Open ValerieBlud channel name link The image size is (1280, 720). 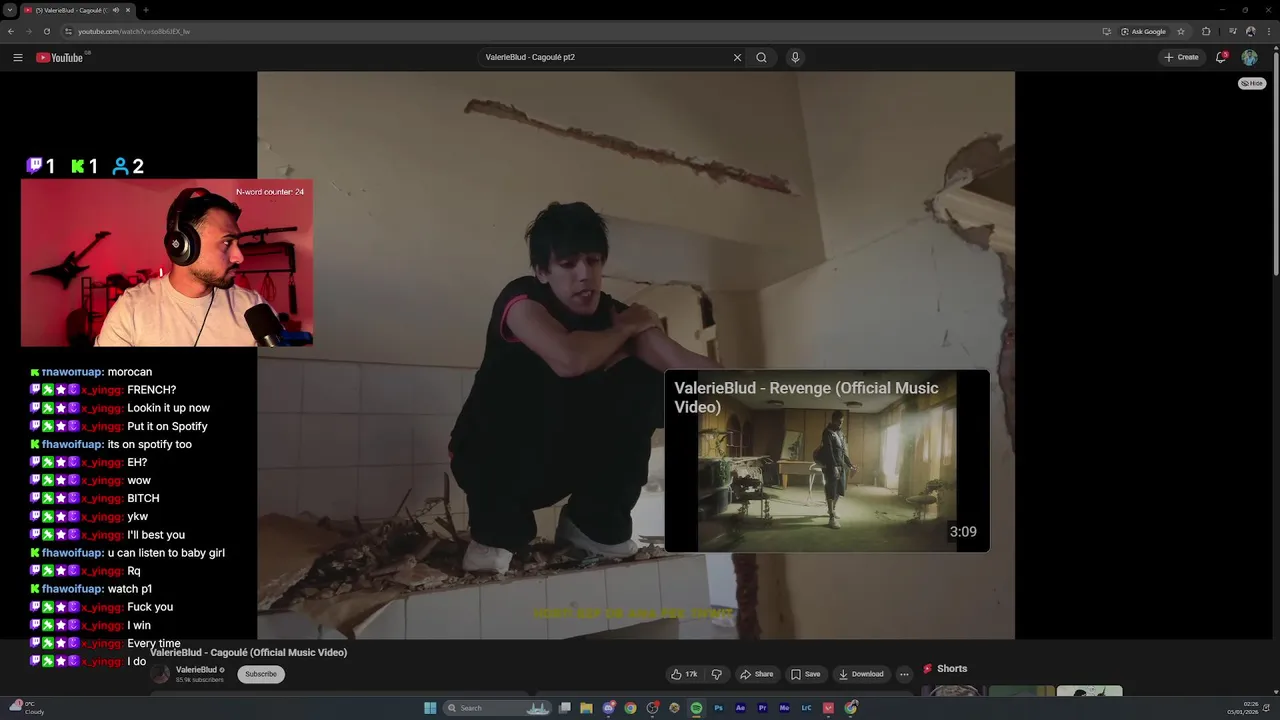point(196,670)
